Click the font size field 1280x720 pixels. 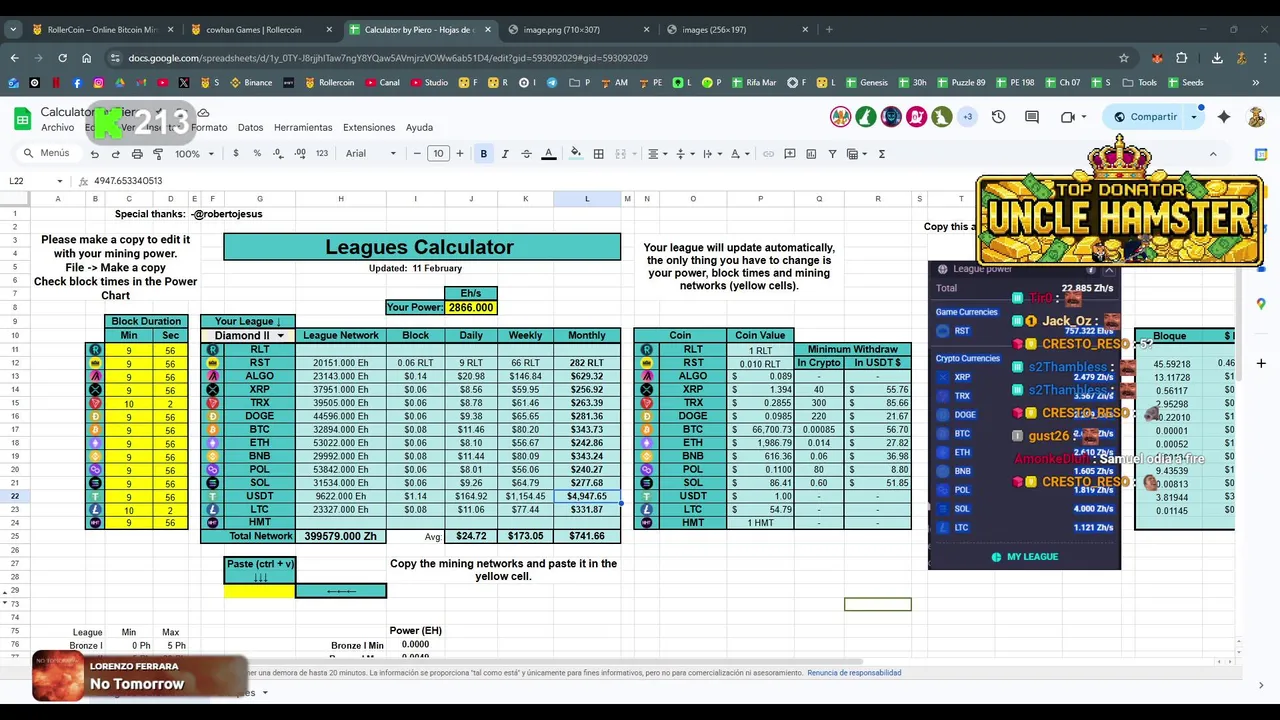coord(438,154)
